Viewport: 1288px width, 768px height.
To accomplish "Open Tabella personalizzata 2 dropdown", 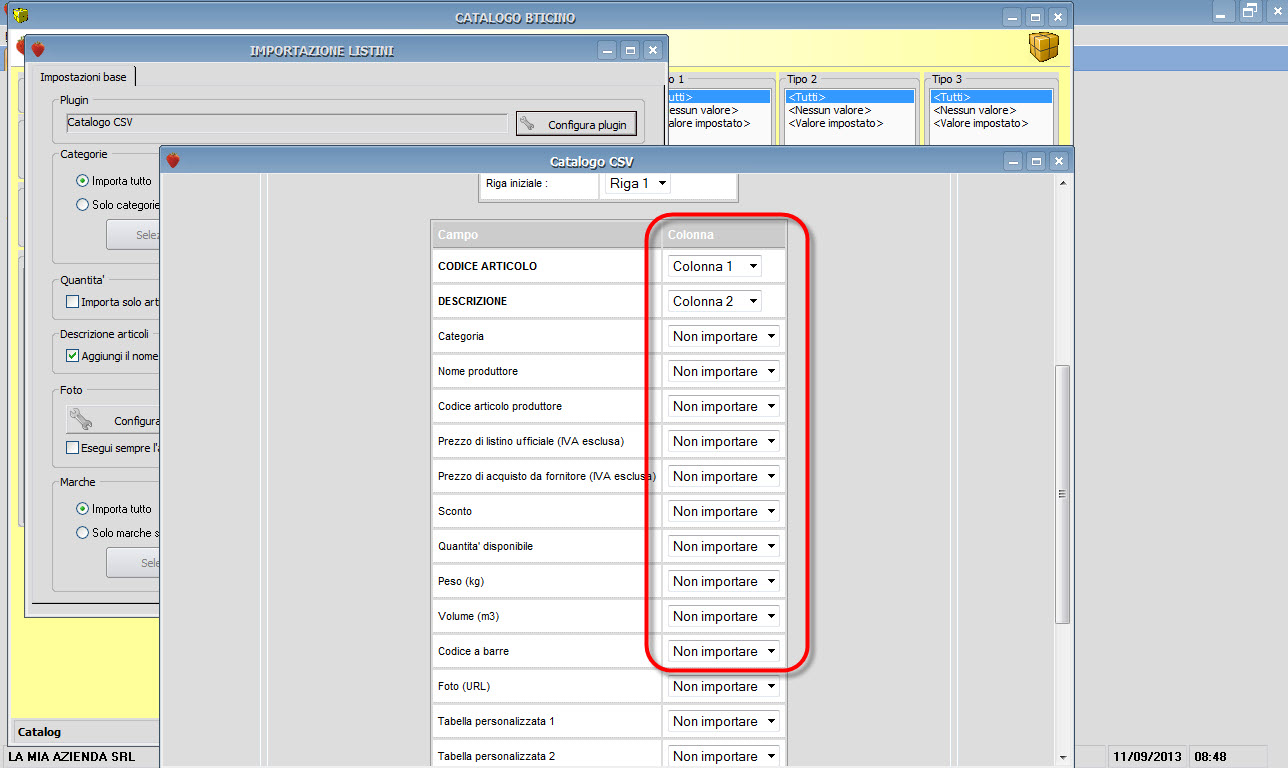I will [723, 756].
